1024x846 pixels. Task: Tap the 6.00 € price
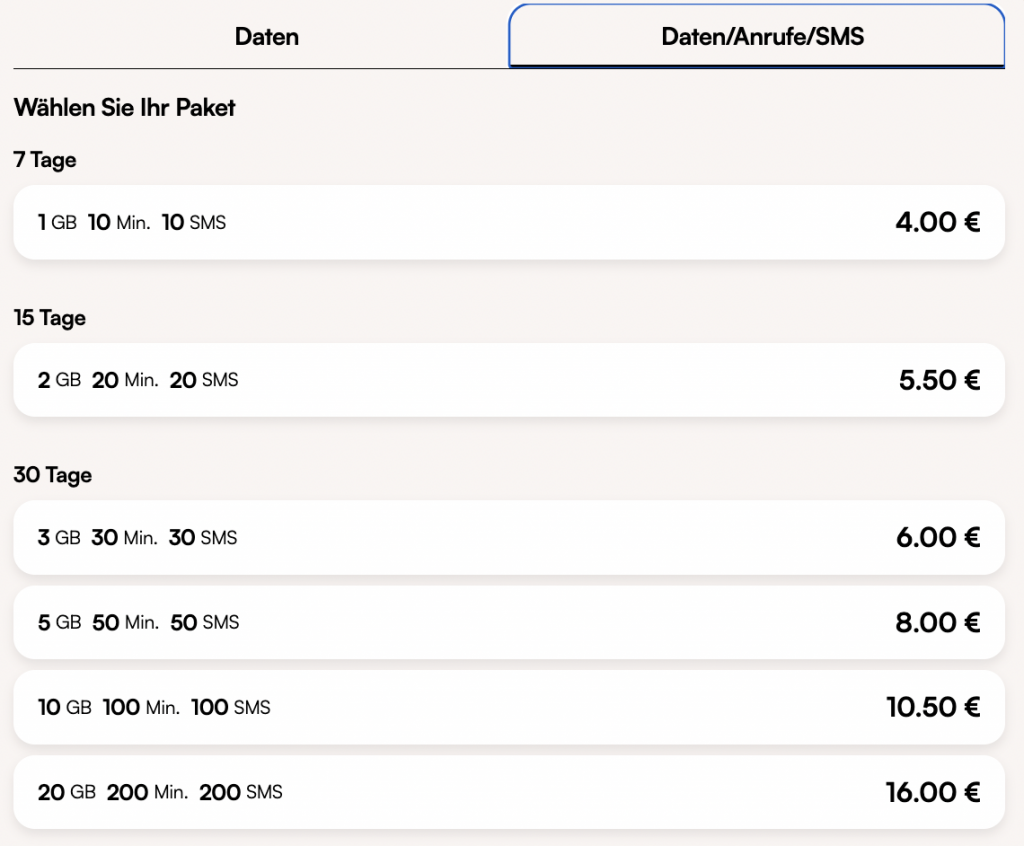click(937, 538)
